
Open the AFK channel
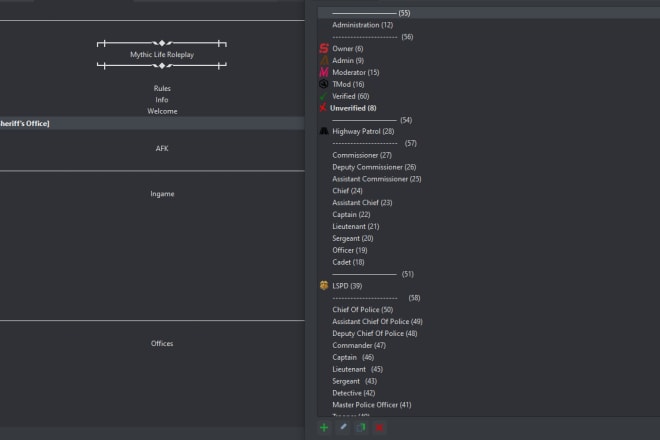(x=162, y=148)
